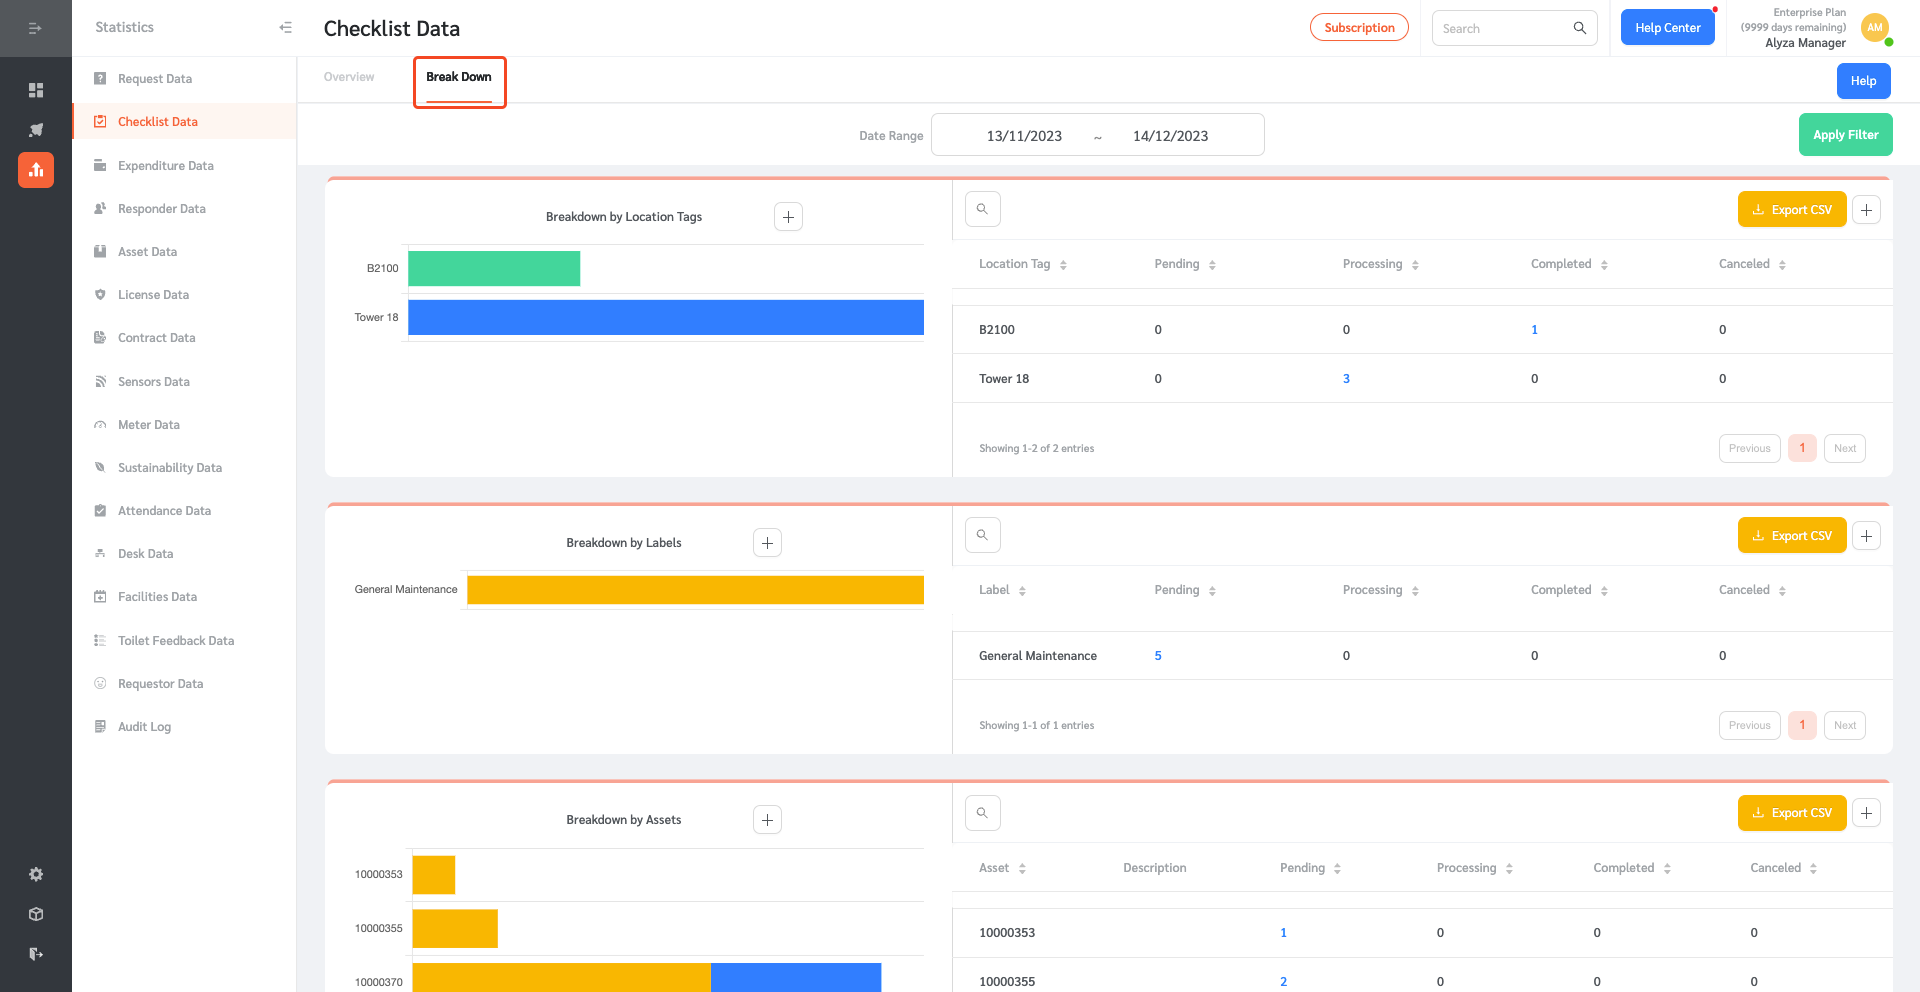The image size is (1920, 992).
Task: Click the start date 13/11/2023 field
Action: [1024, 136]
